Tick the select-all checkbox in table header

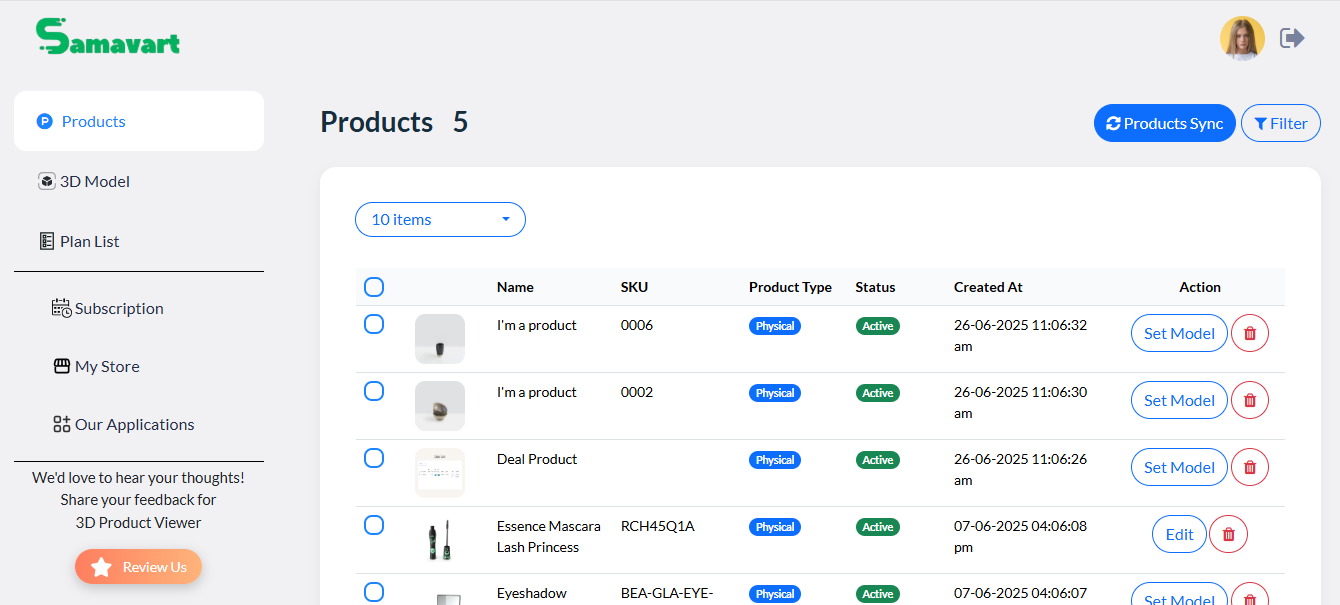(x=374, y=287)
